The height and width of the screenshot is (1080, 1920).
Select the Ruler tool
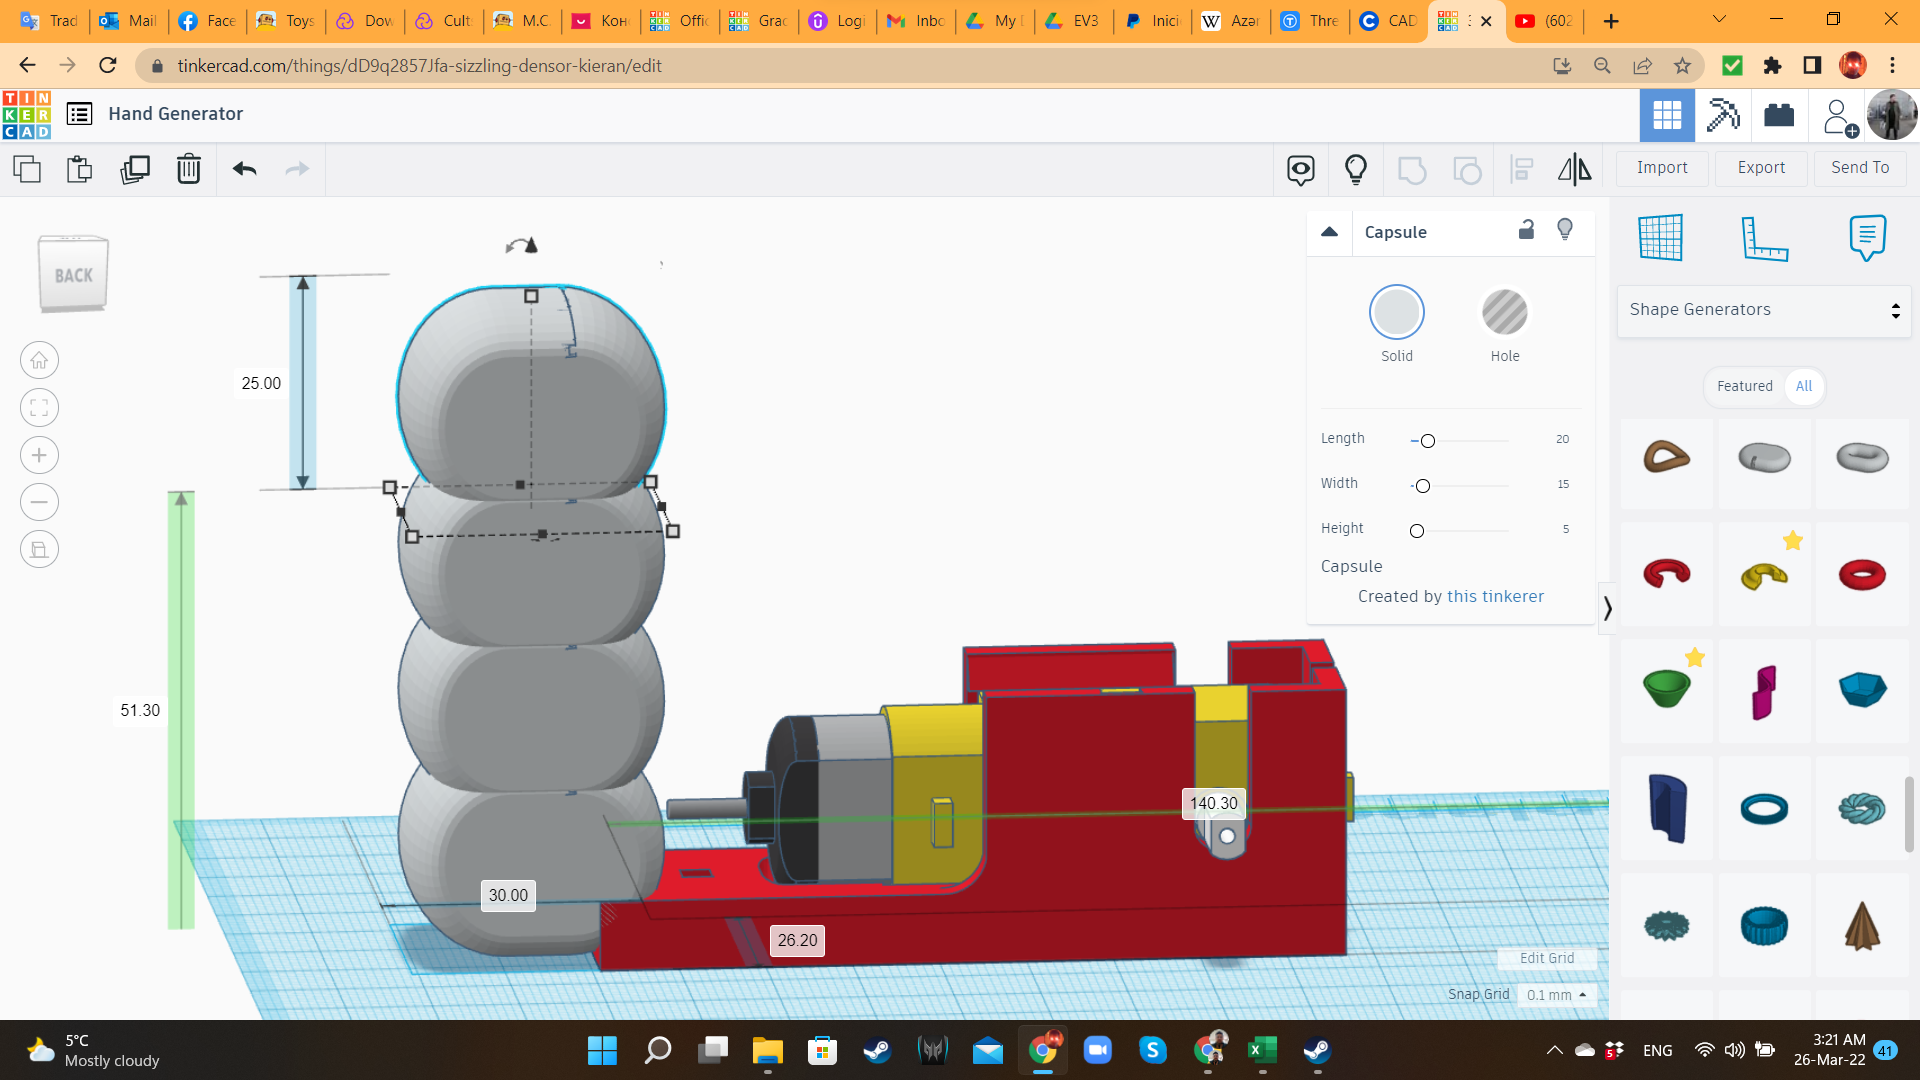(1764, 238)
